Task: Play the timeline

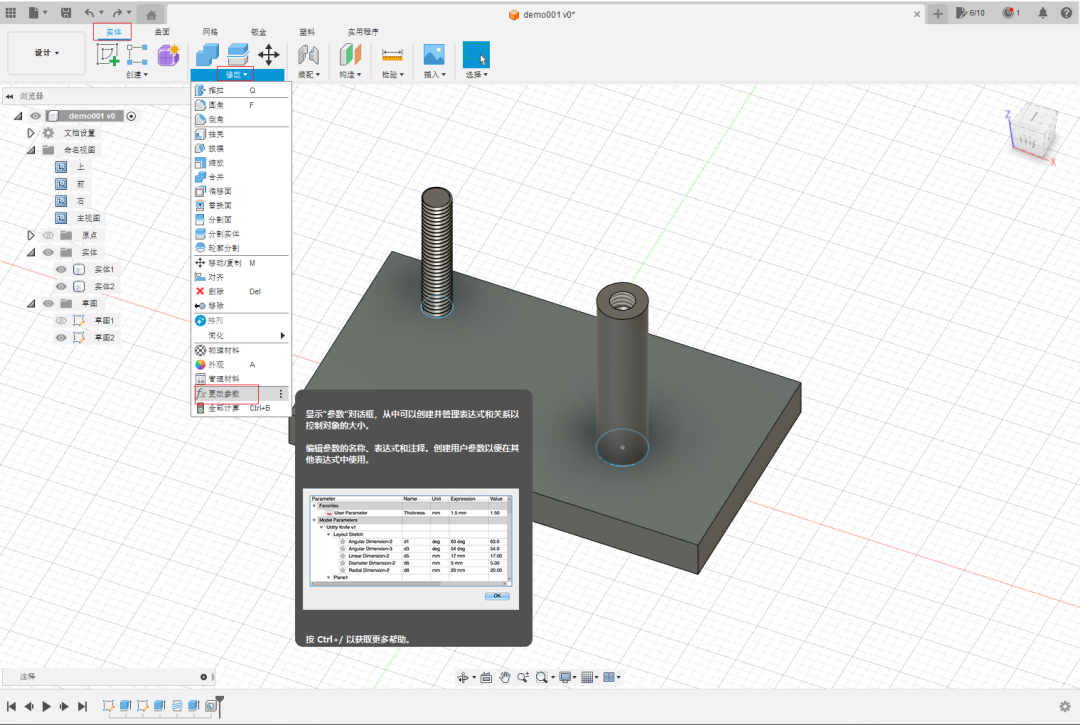Action: (x=46, y=706)
